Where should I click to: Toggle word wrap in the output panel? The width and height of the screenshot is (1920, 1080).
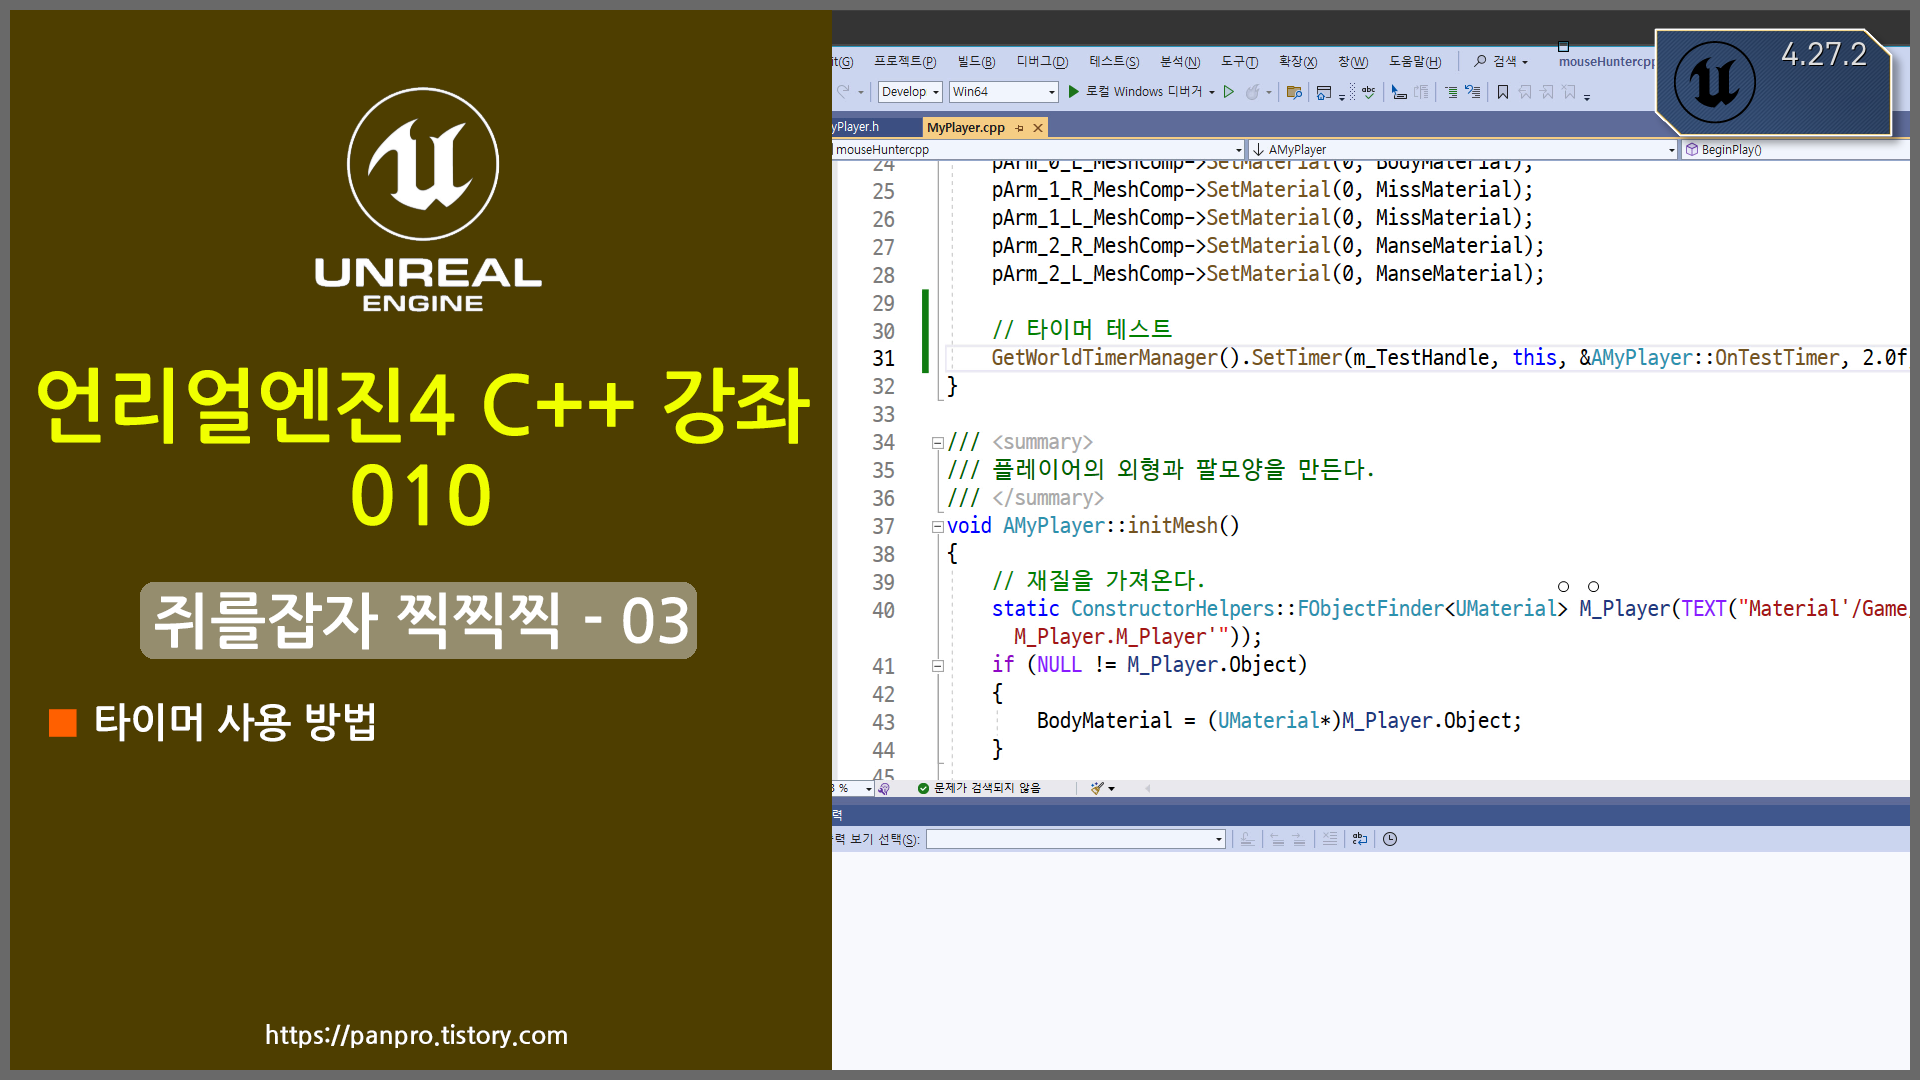(x=1359, y=839)
